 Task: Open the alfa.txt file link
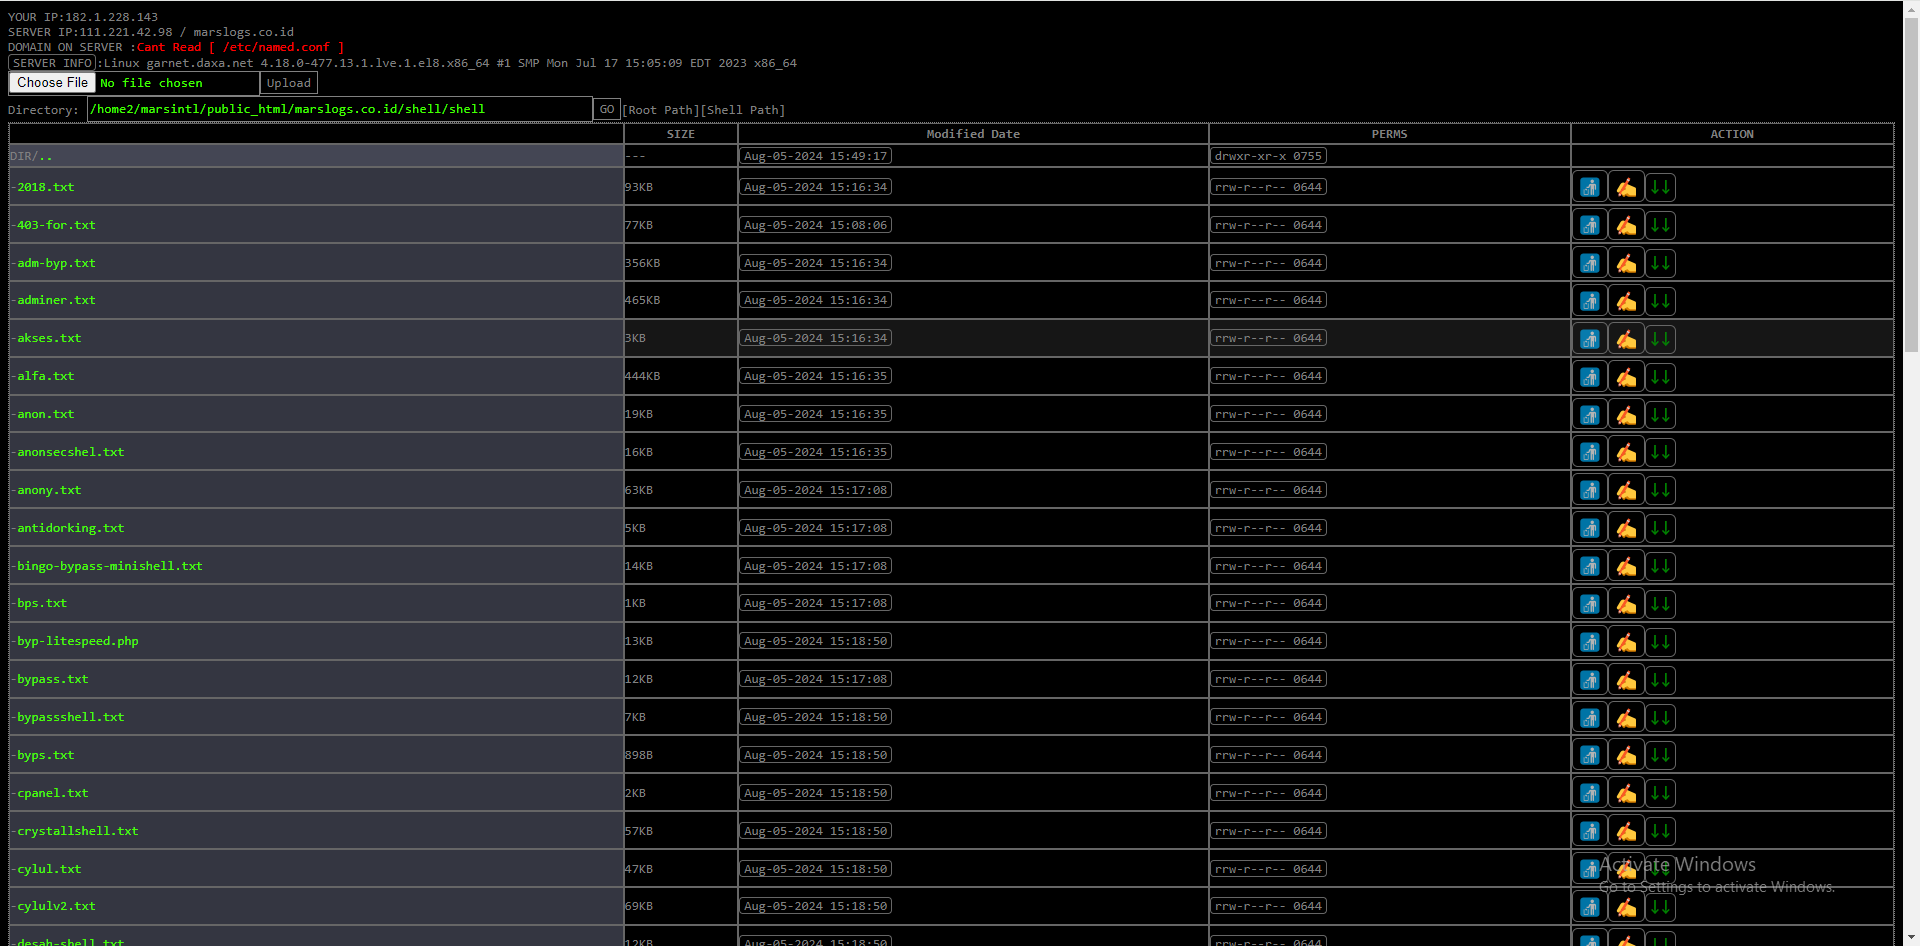[45, 376]
